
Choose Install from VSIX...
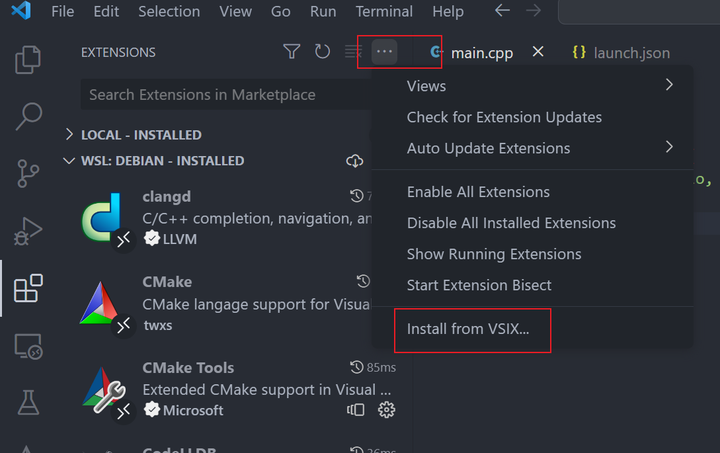468,329
